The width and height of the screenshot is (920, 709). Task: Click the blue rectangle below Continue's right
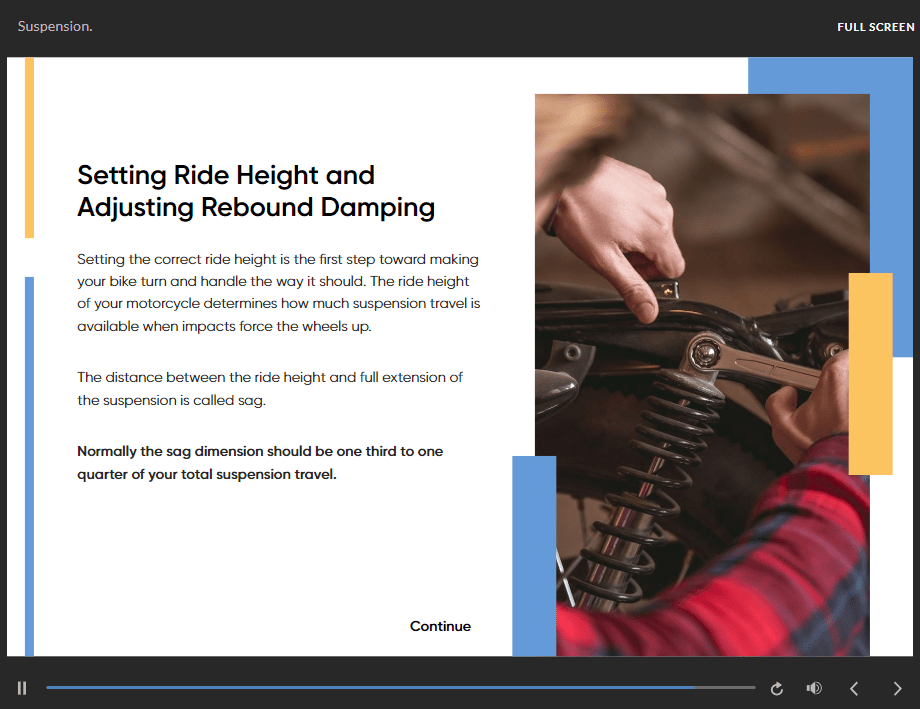coord(534,556)
